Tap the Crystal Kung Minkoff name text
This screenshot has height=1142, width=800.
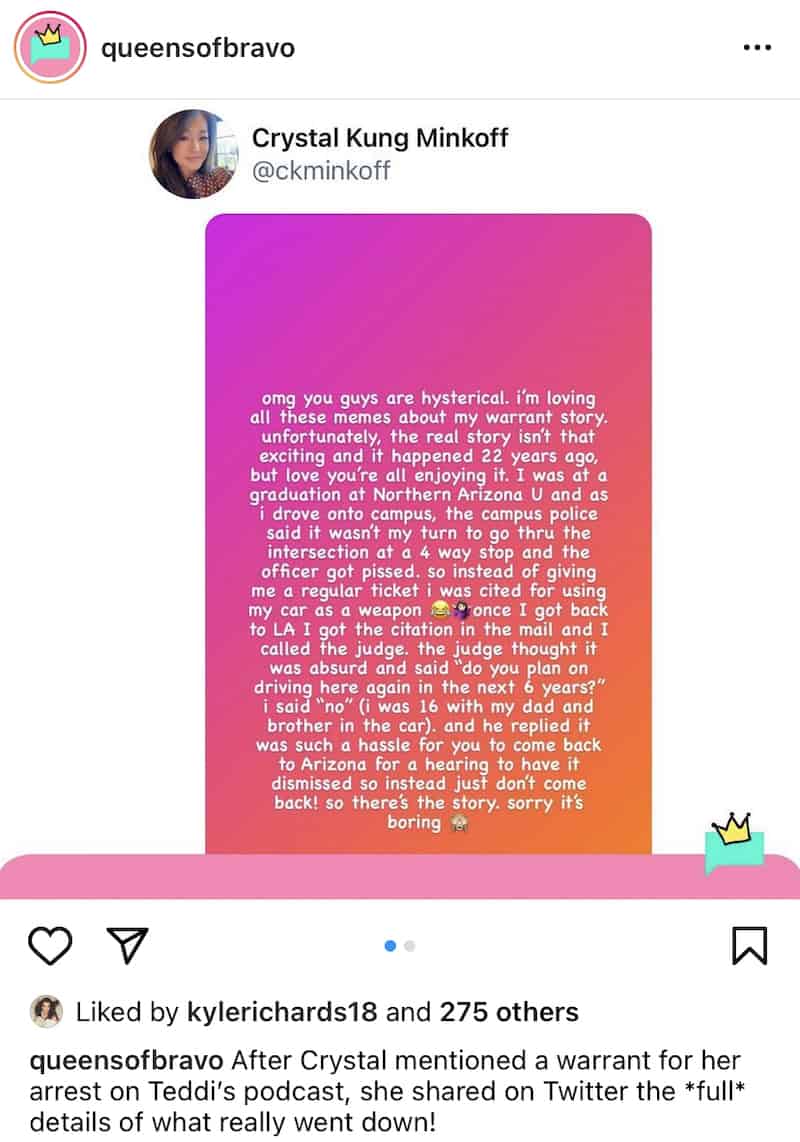[380, 138]
